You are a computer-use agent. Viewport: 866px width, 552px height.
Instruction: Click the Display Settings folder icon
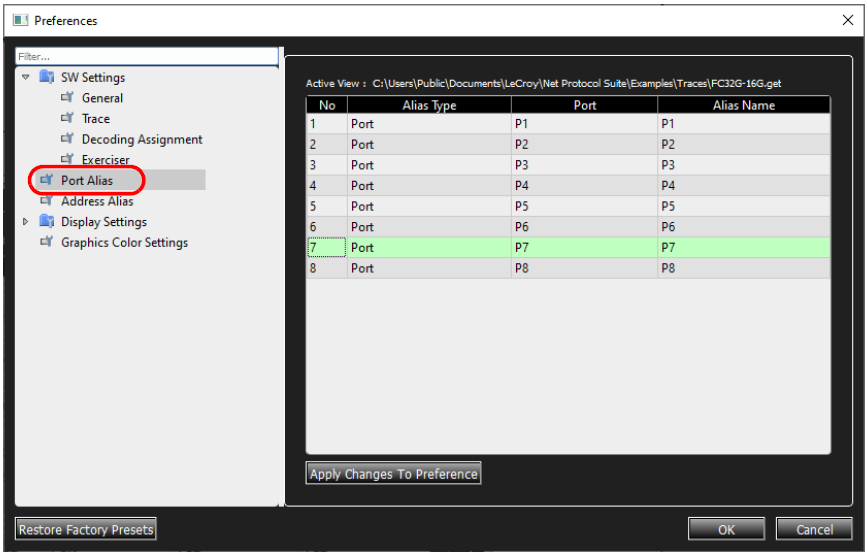[x=47, y=221]
